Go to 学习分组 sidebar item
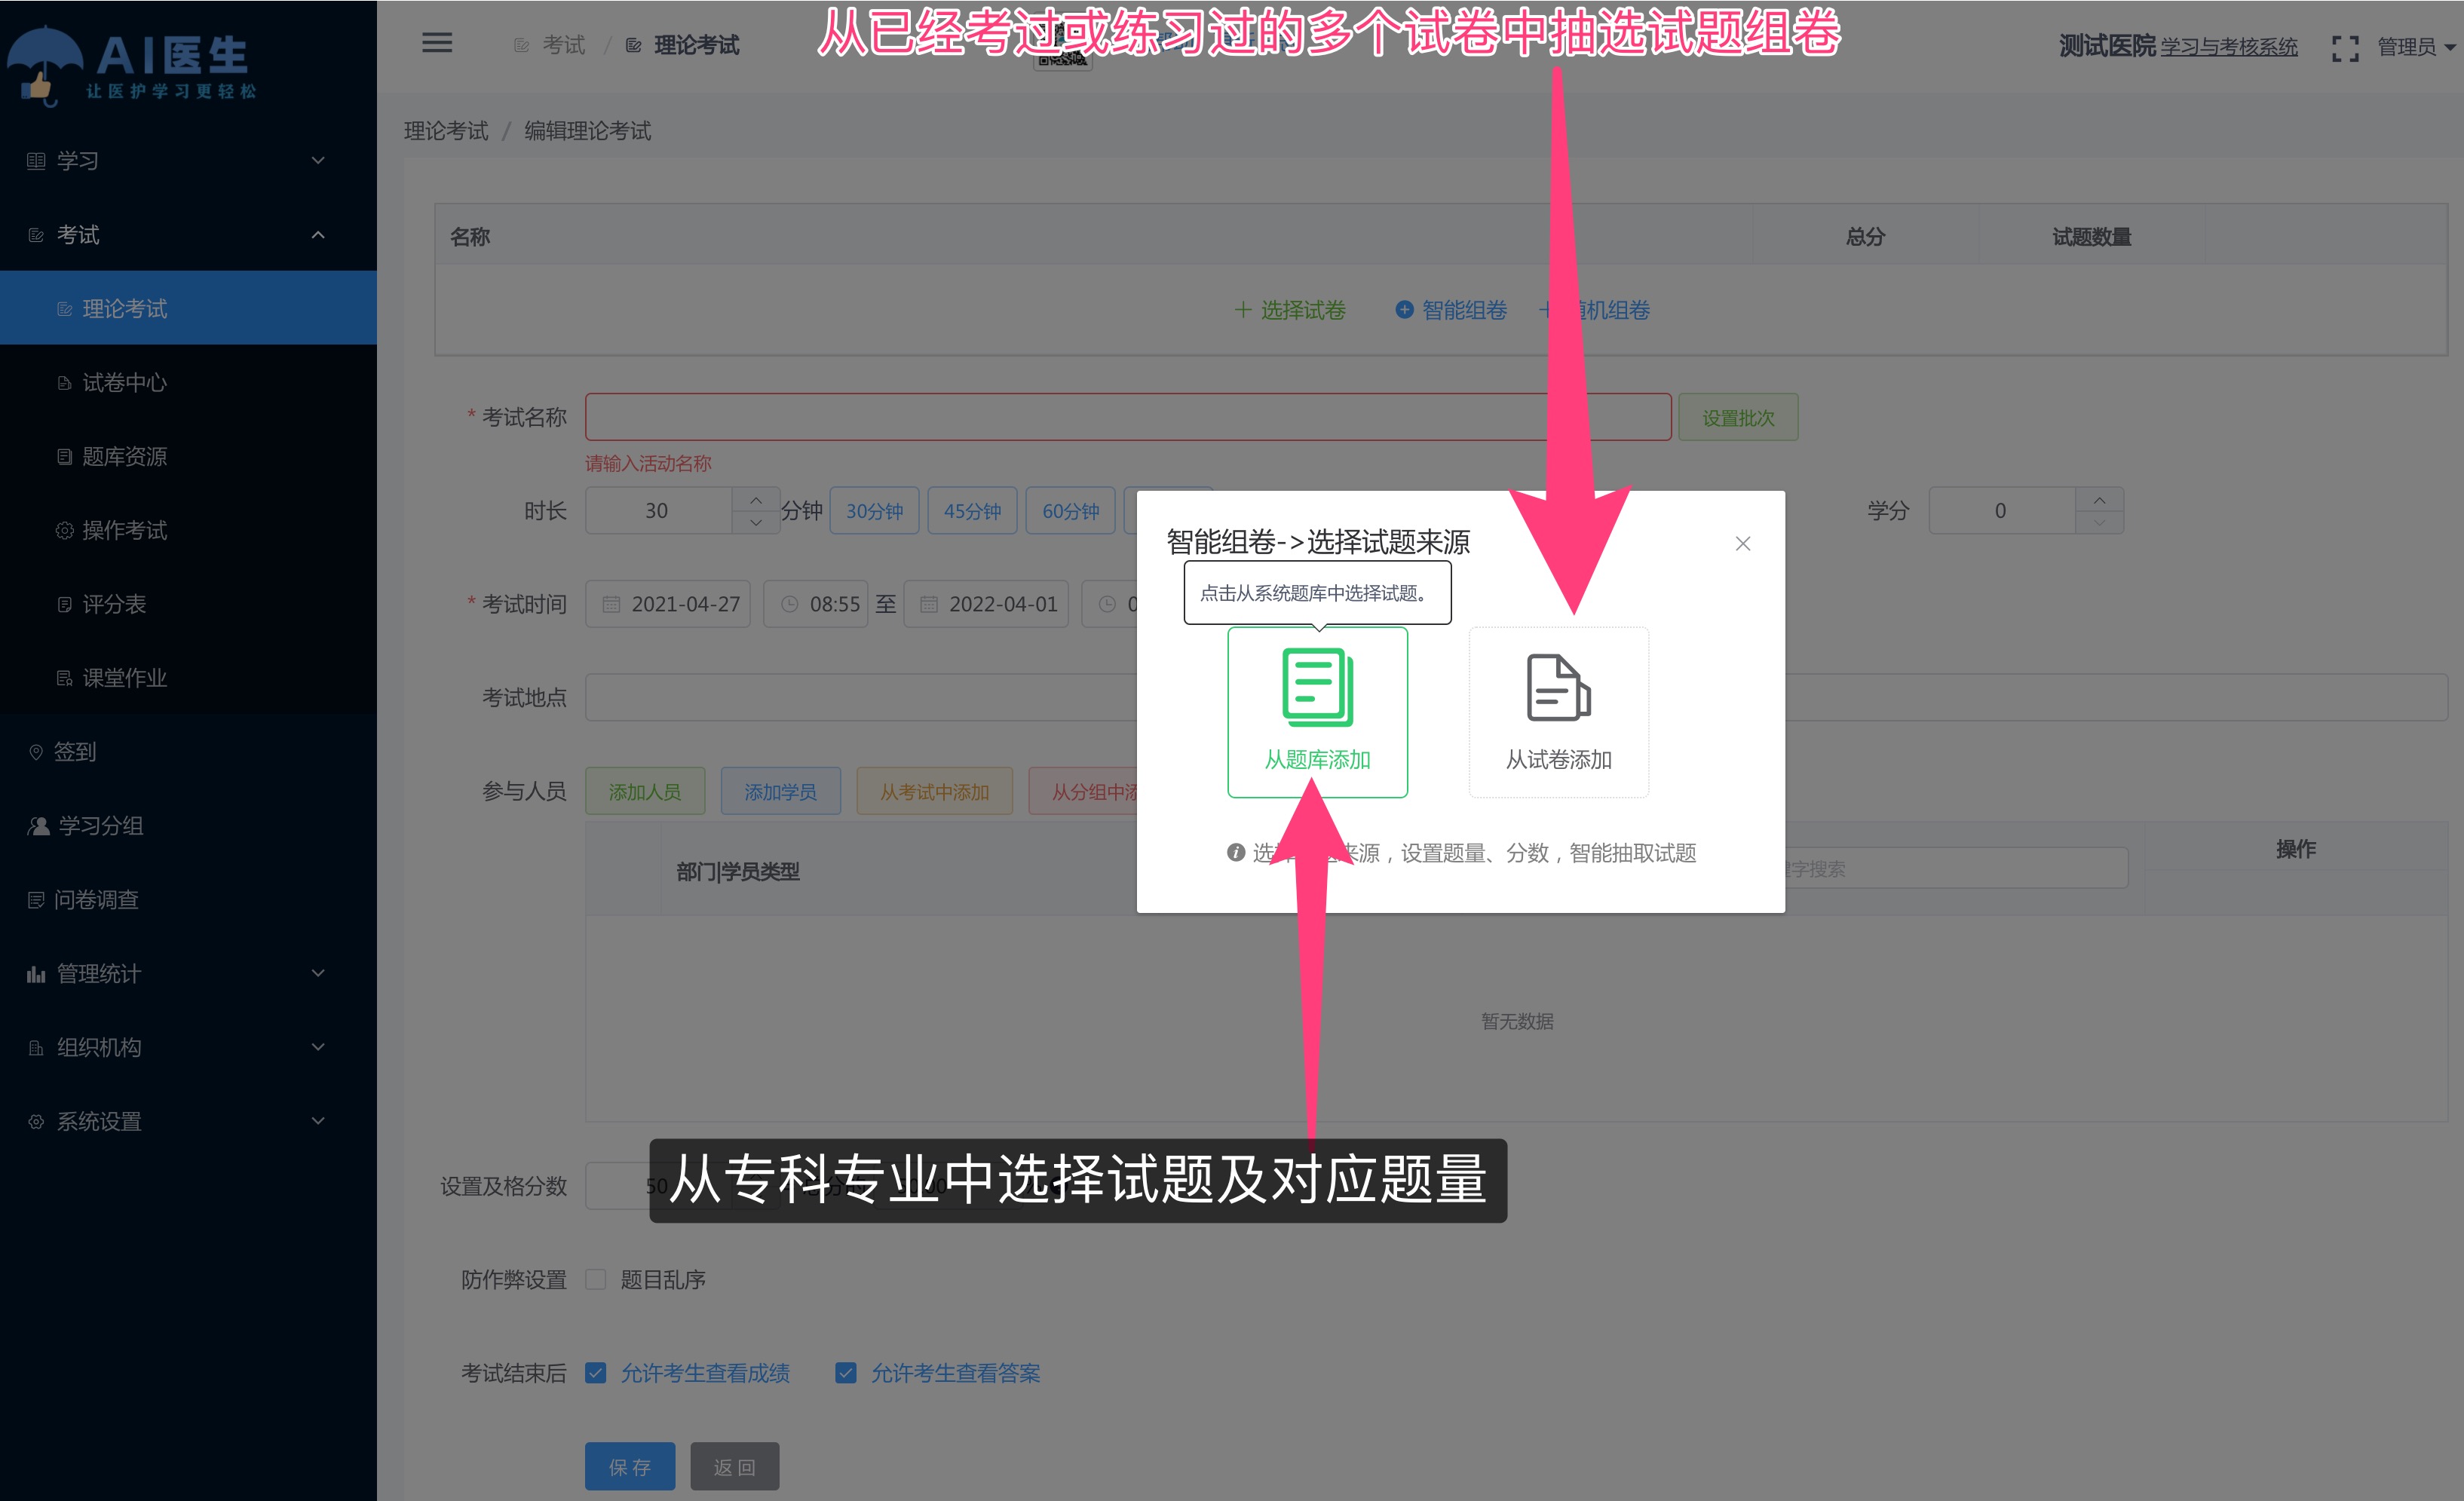 (188, 826)
